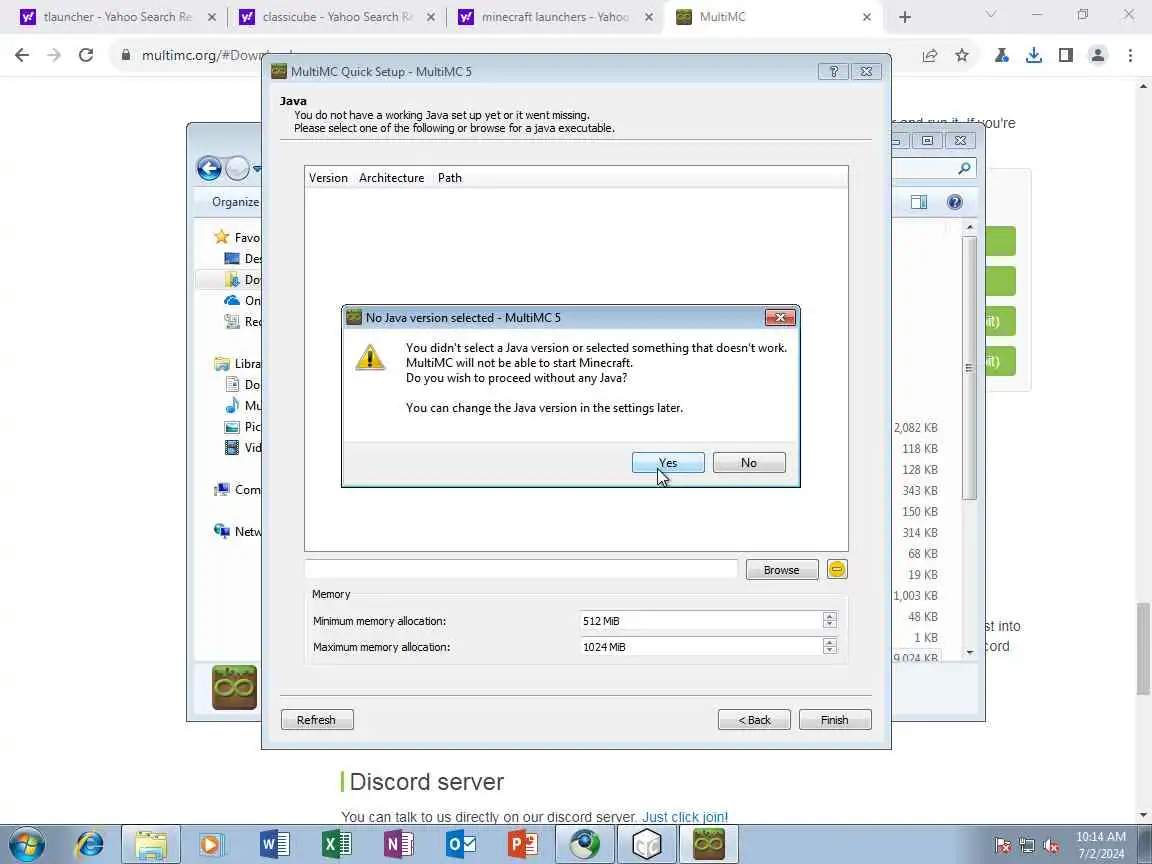Open the Chrome profile avatar
The height and width of the screenshot is (864, 1152).
[1098, 55]
